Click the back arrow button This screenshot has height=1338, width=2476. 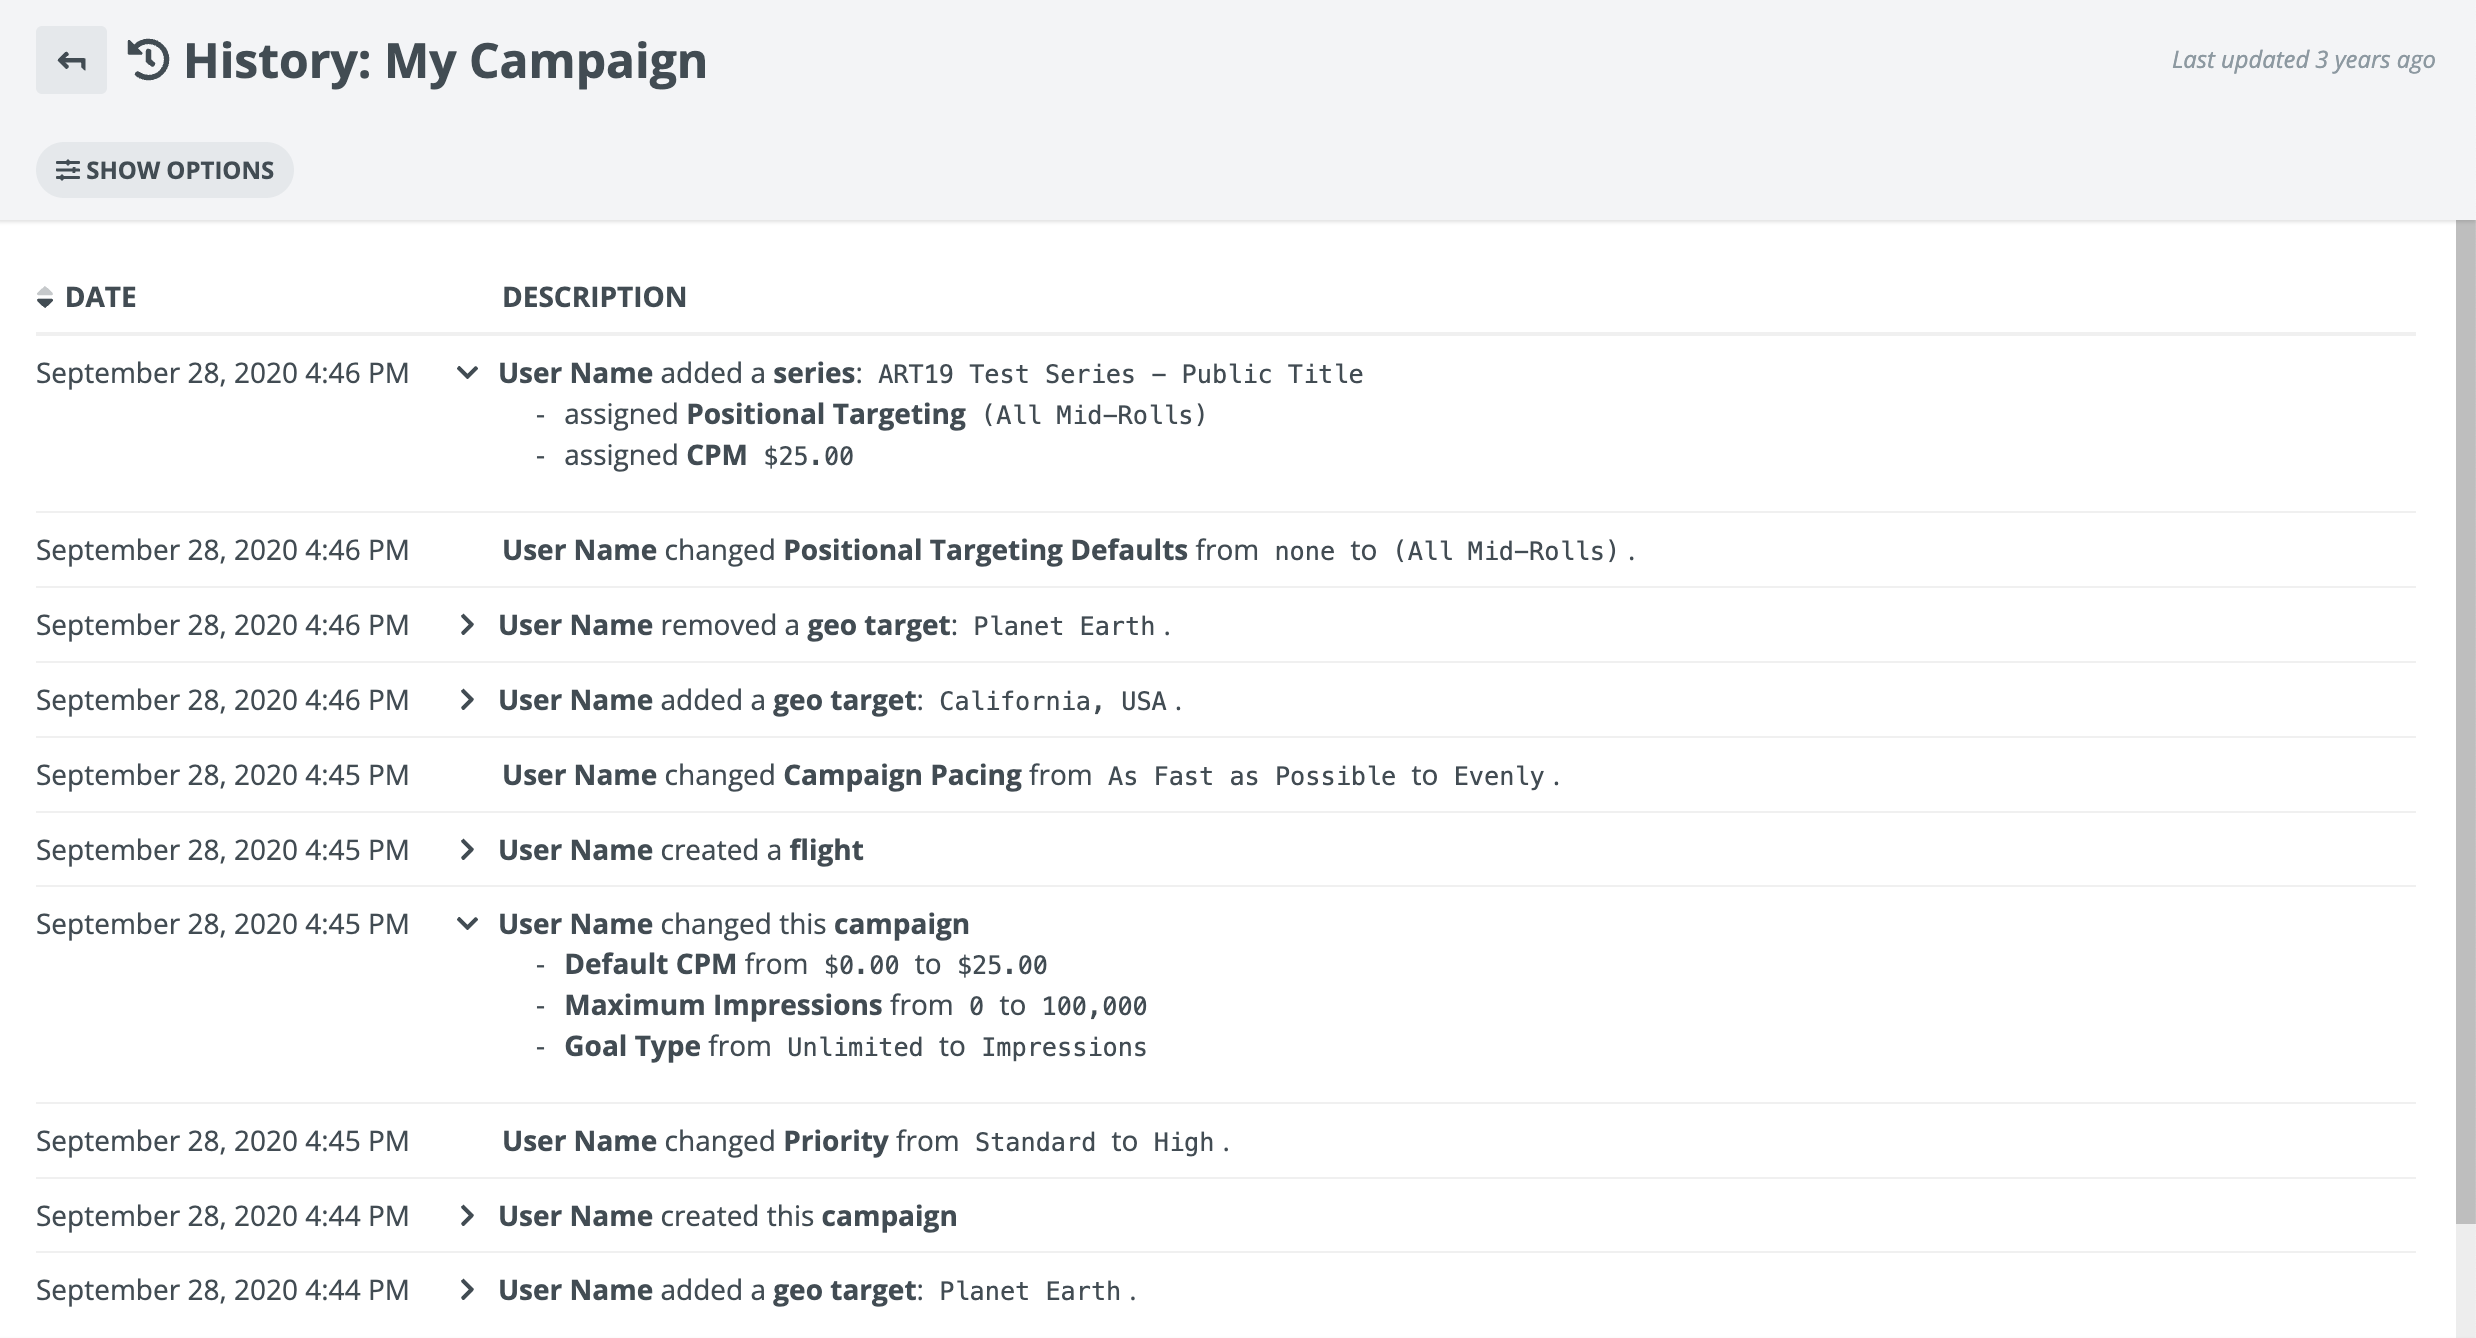point(71,60)
